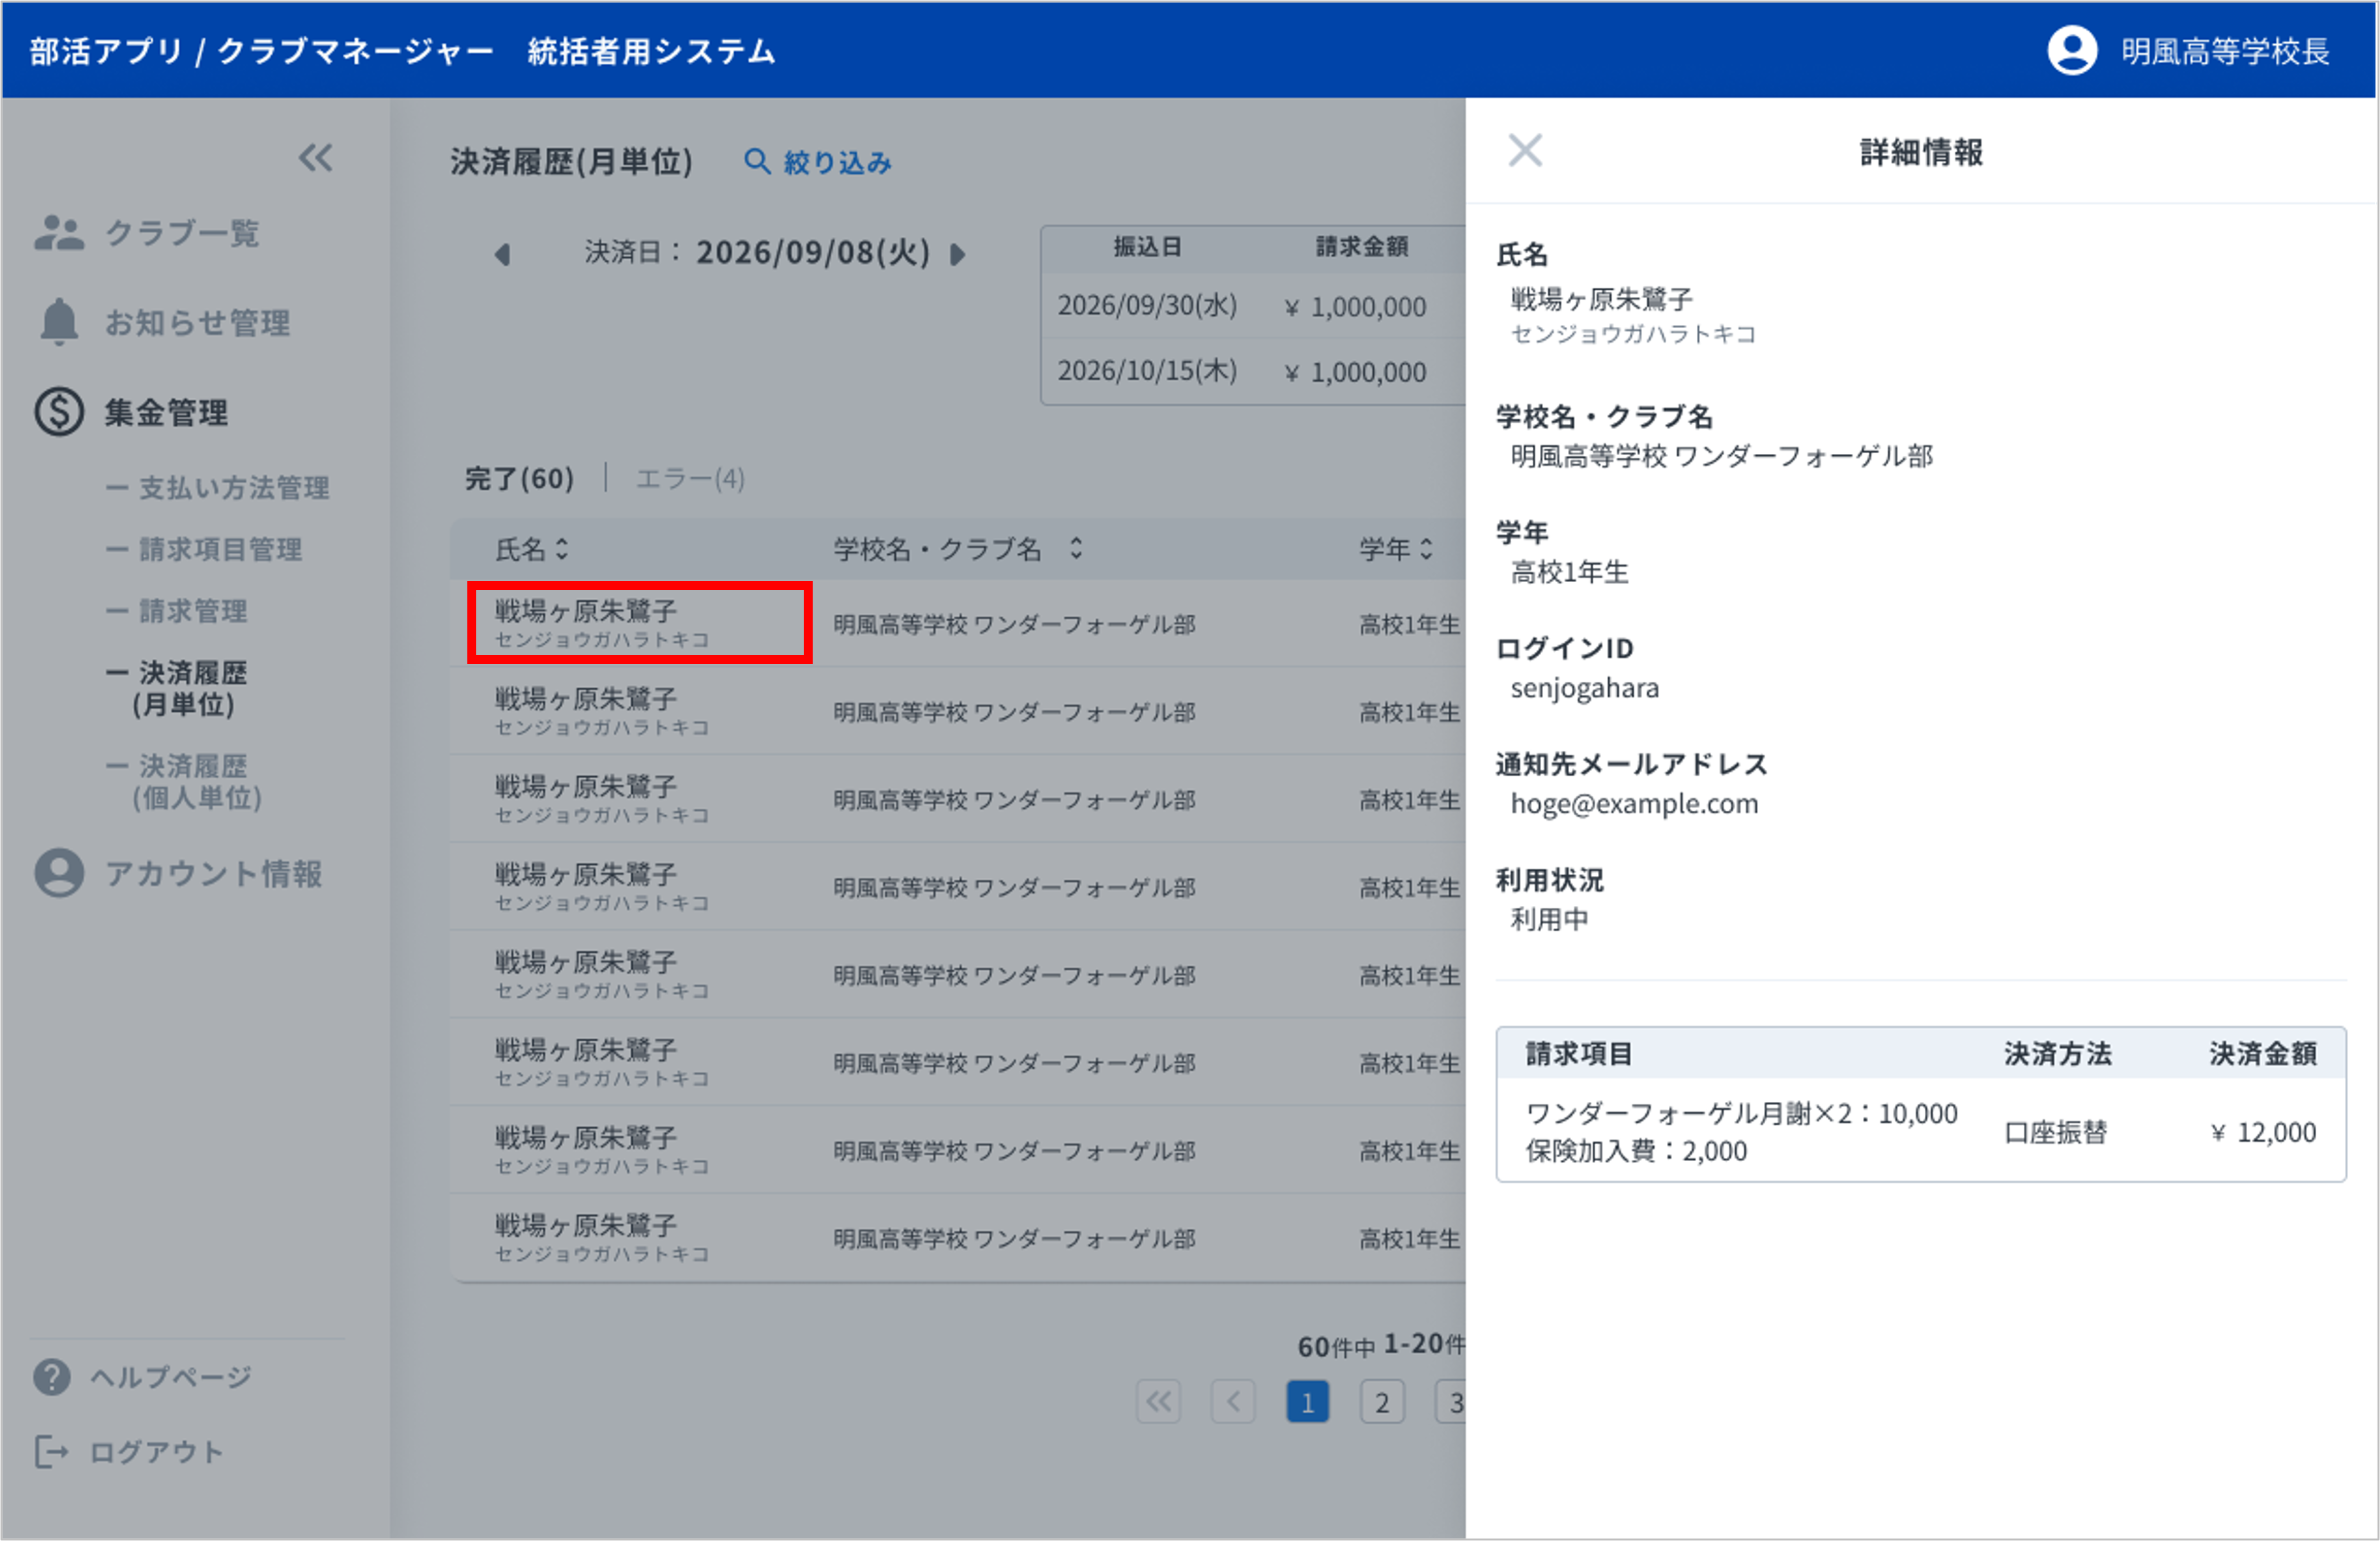Click 部活アプリ / クラブマネージャー header title
2380x1541 pixels.
pos(262,51)
